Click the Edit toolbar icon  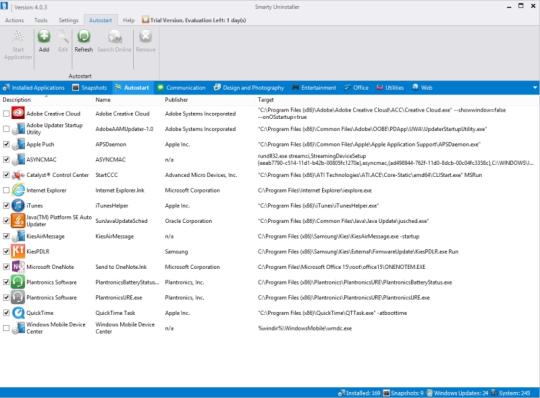pyautogui.click(x=63, y=36)
